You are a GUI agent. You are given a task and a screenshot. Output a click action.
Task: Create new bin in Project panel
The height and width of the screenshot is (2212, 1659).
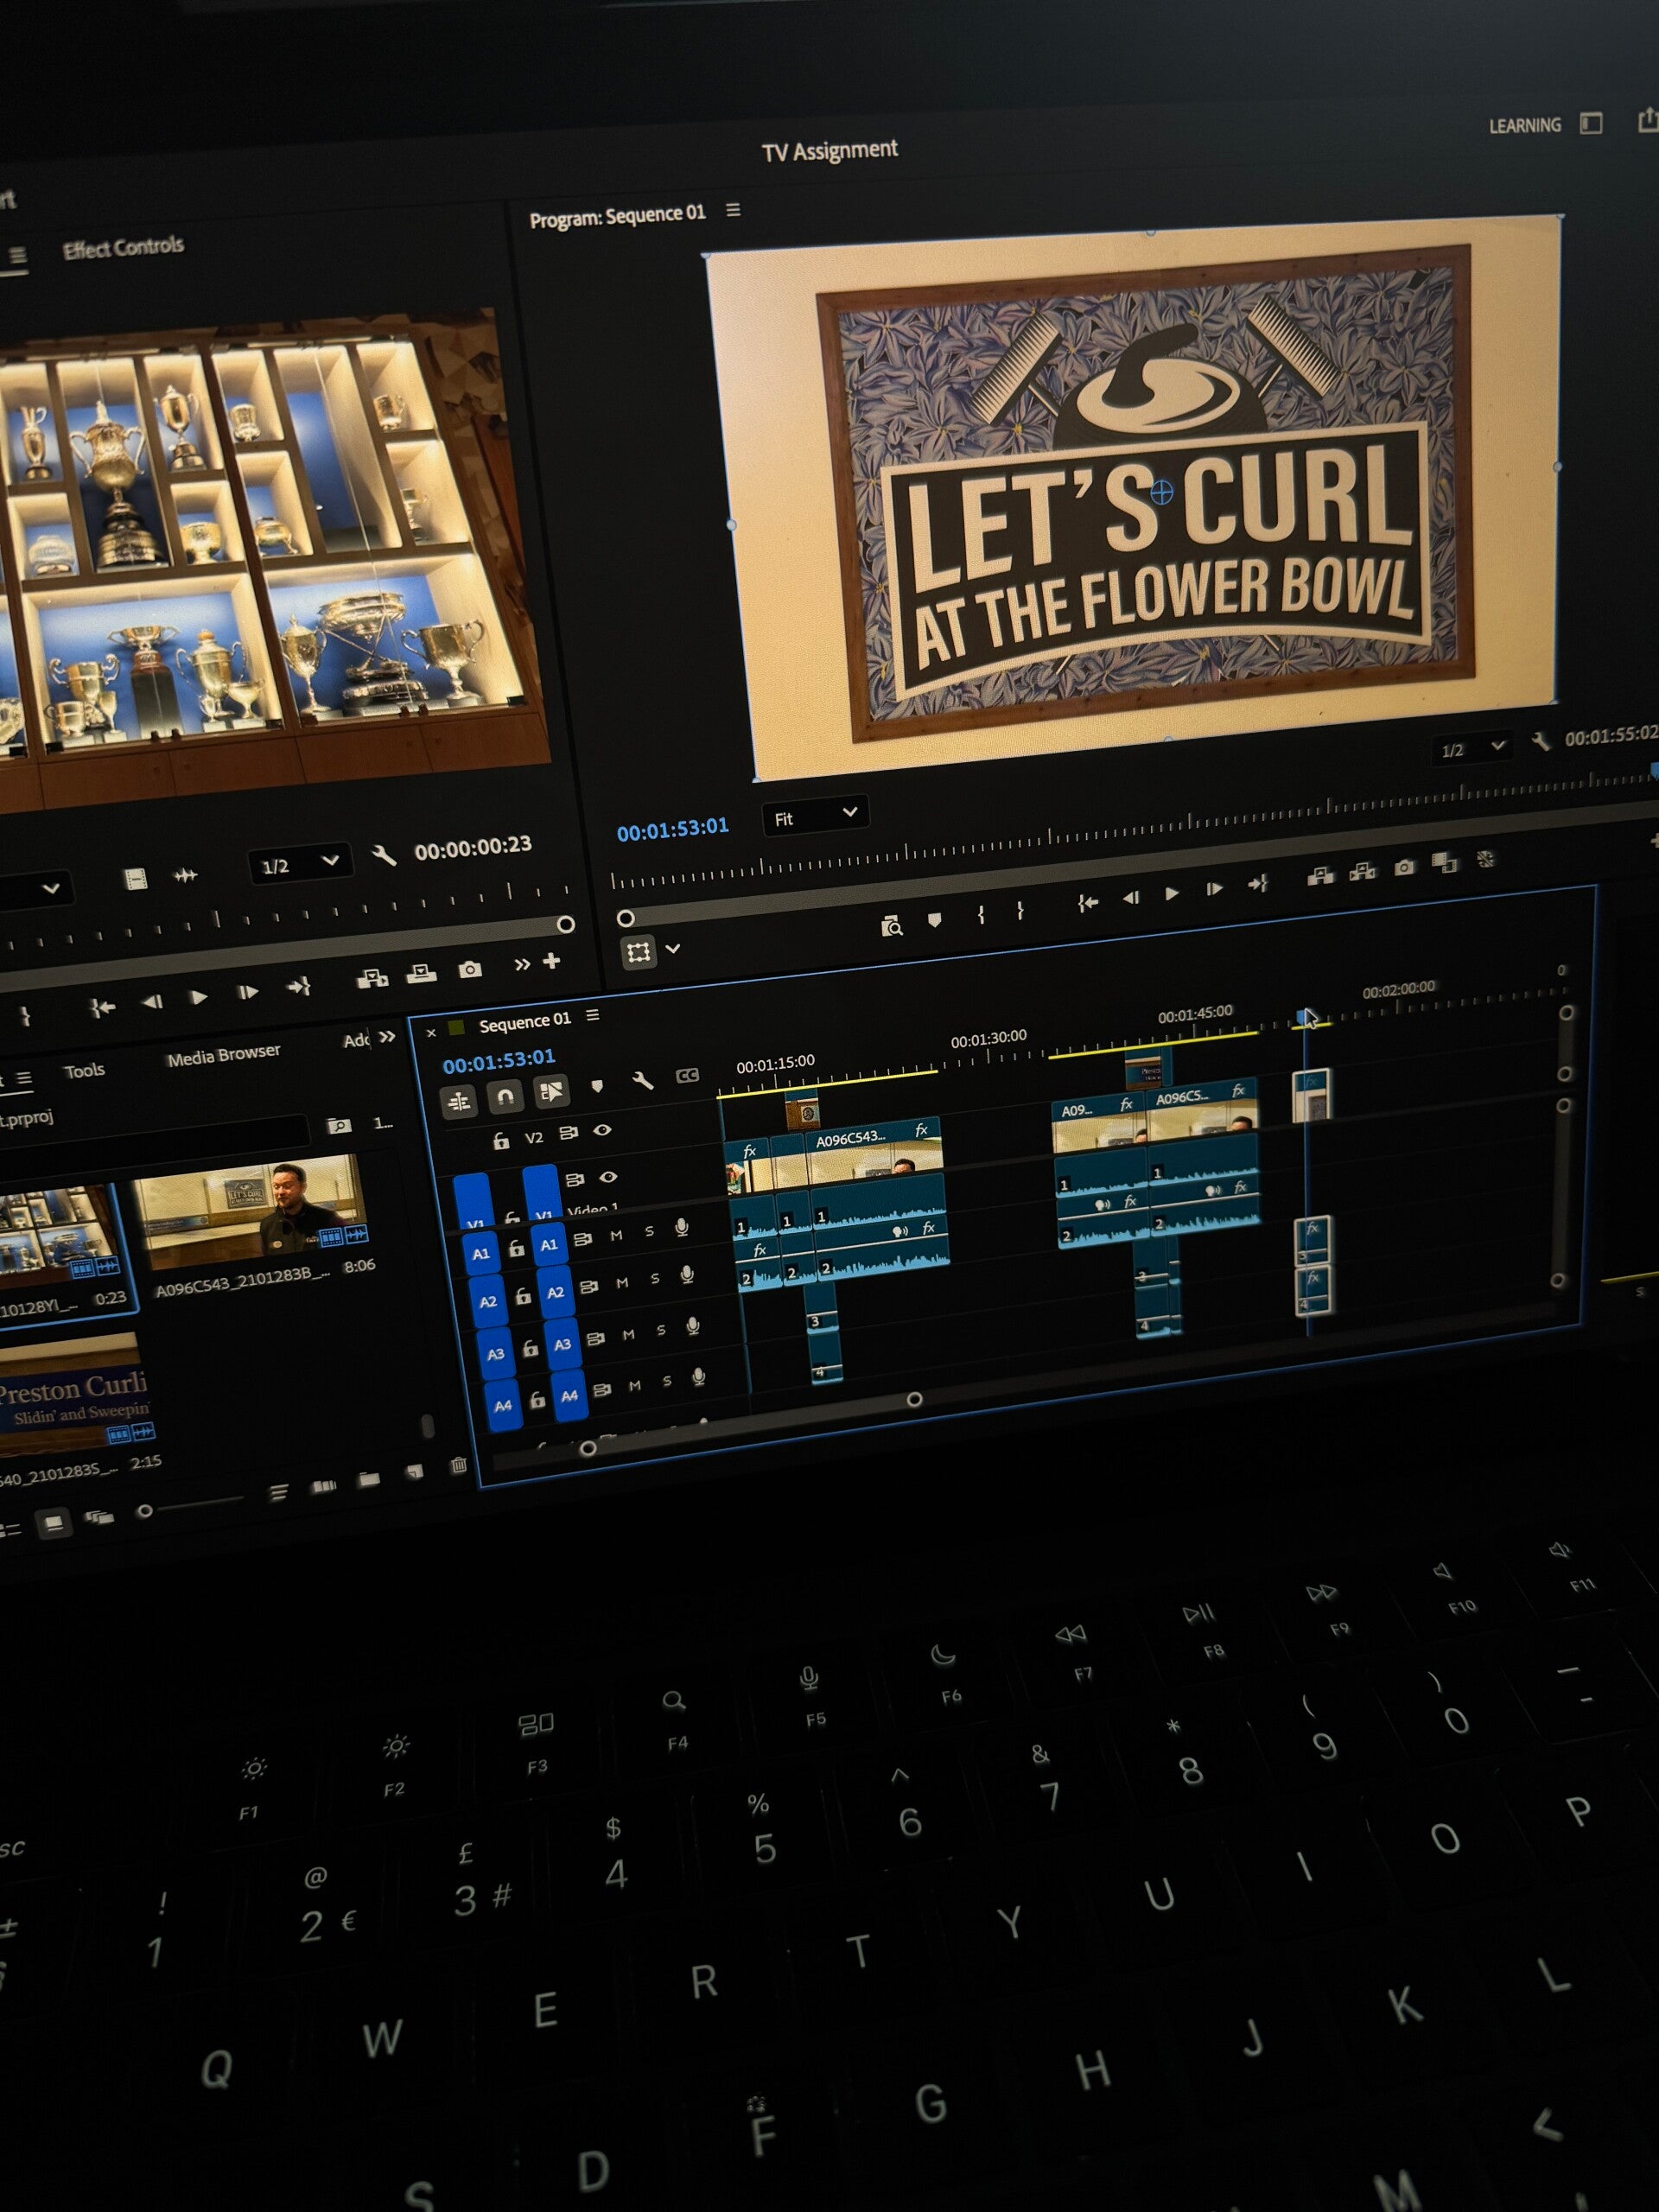pos(369,1478)
